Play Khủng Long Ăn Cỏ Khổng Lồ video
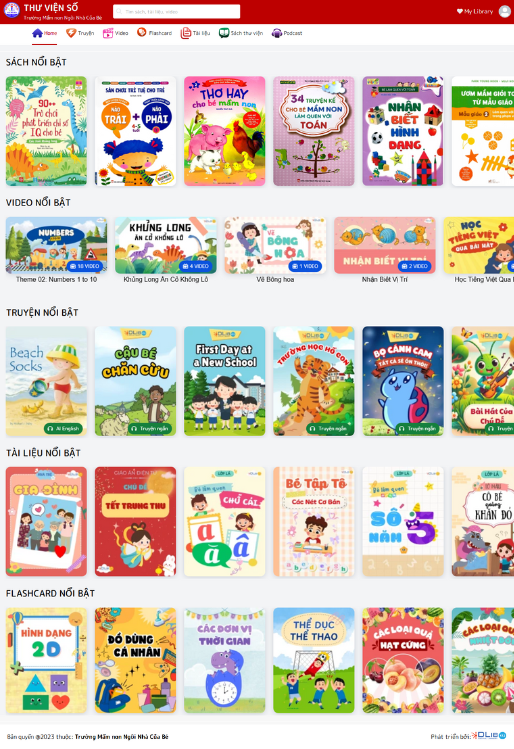514x749 pixels. (166, 246)
